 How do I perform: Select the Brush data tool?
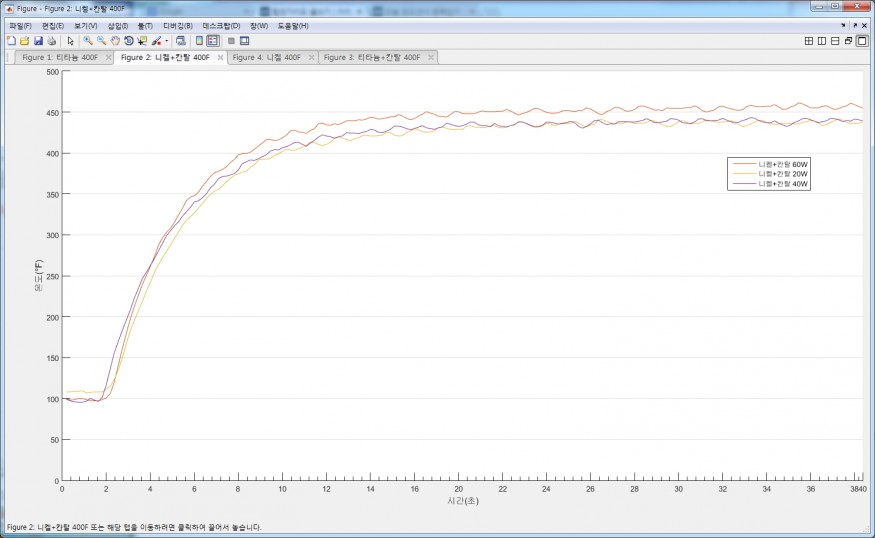pos(156,41)
